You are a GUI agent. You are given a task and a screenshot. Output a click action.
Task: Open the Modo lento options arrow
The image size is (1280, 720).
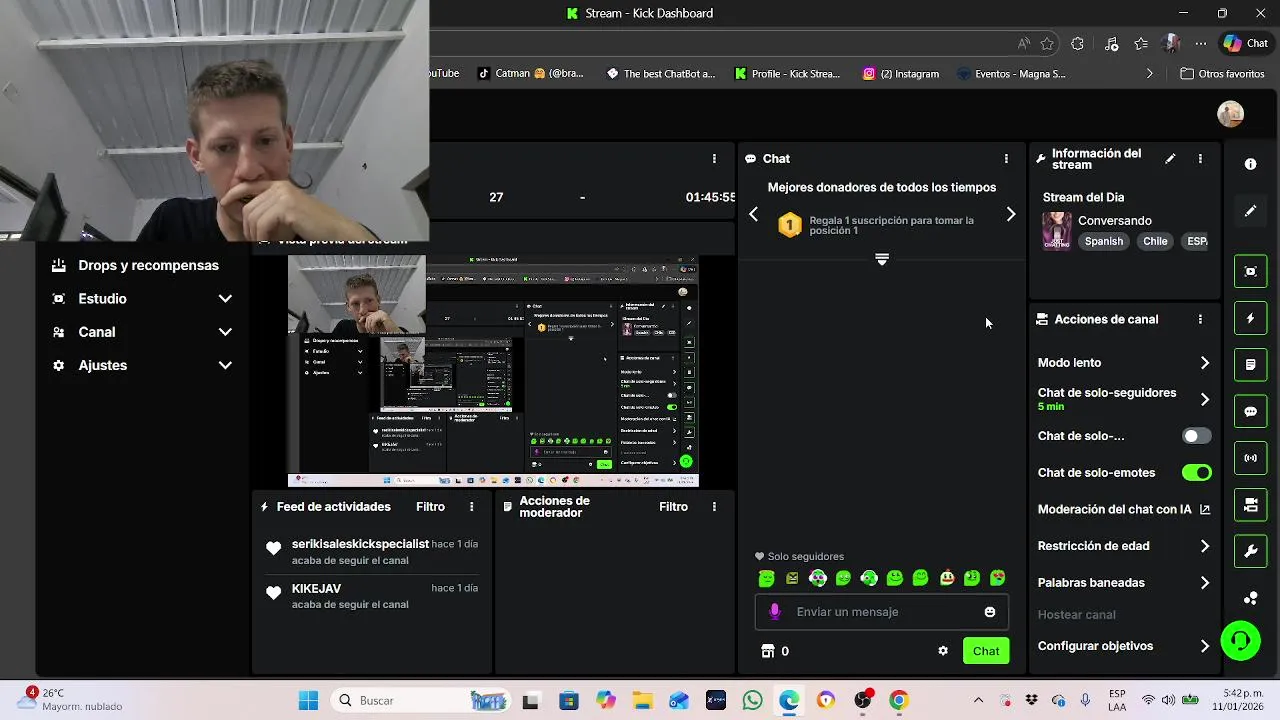pyautogui.click(x=1204, y=363)
